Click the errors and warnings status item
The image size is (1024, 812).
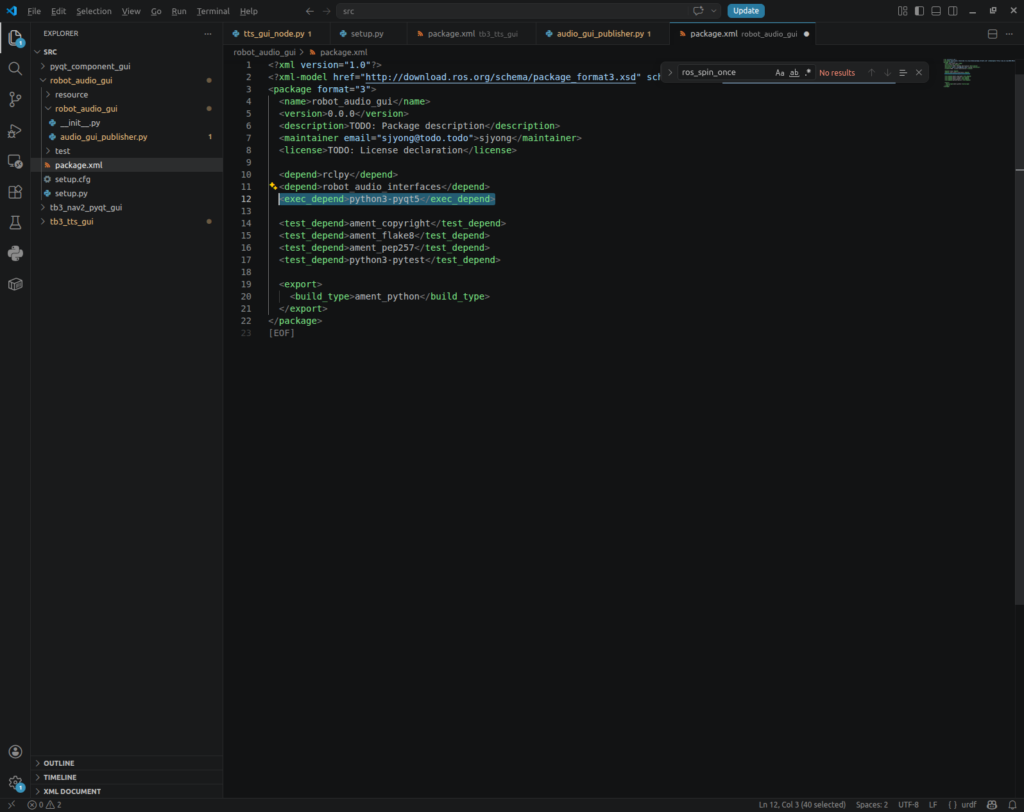coord(44,805)
